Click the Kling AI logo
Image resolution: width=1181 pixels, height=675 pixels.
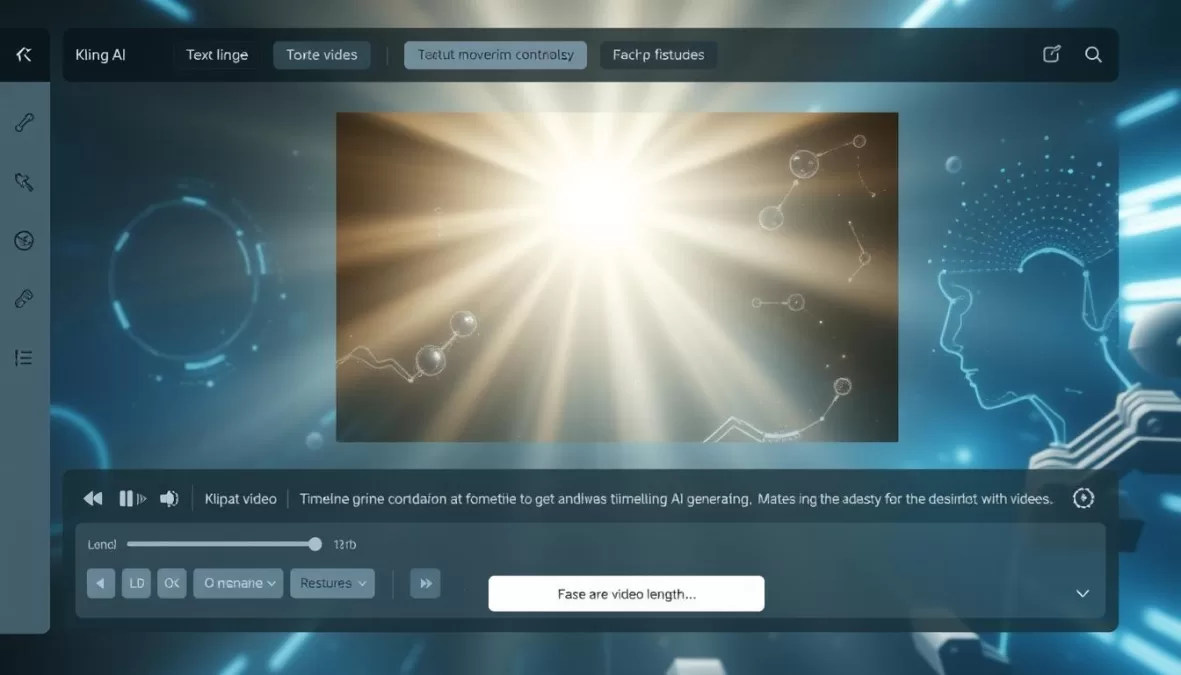(x=100, y=55)
